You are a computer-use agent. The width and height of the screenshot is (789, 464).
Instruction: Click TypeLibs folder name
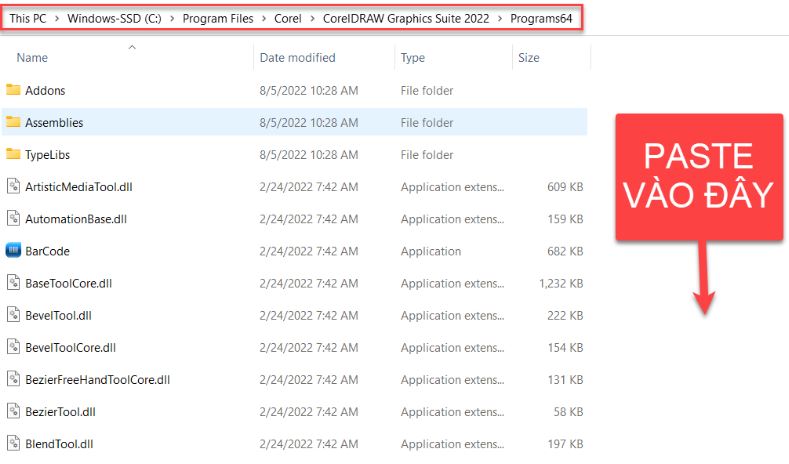tap(47, 155)
